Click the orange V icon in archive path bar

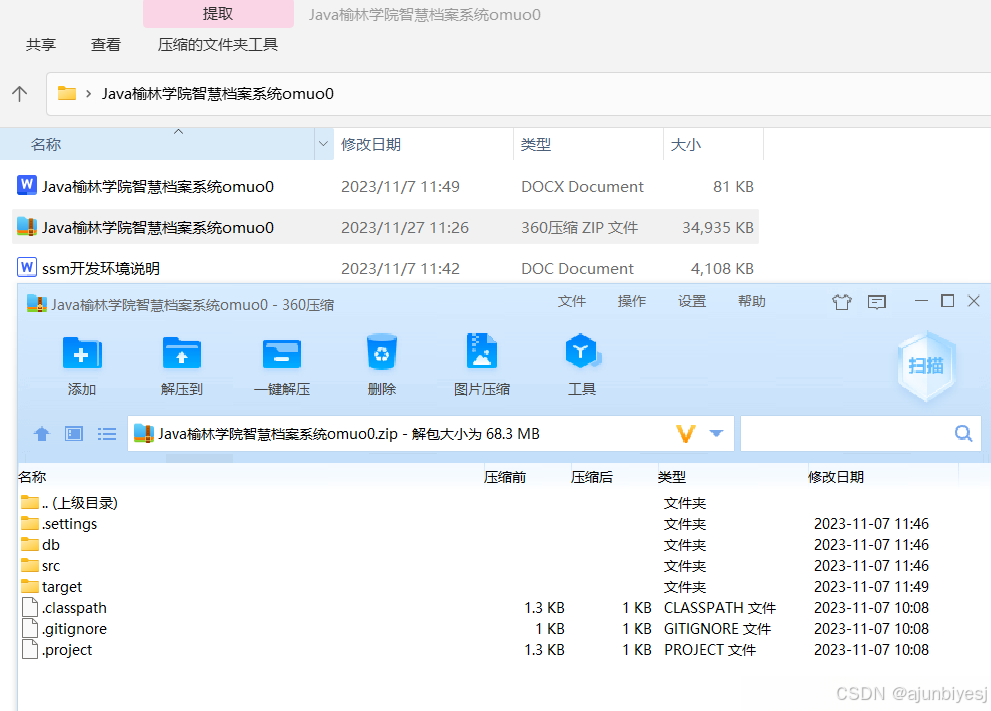point(686,434)
